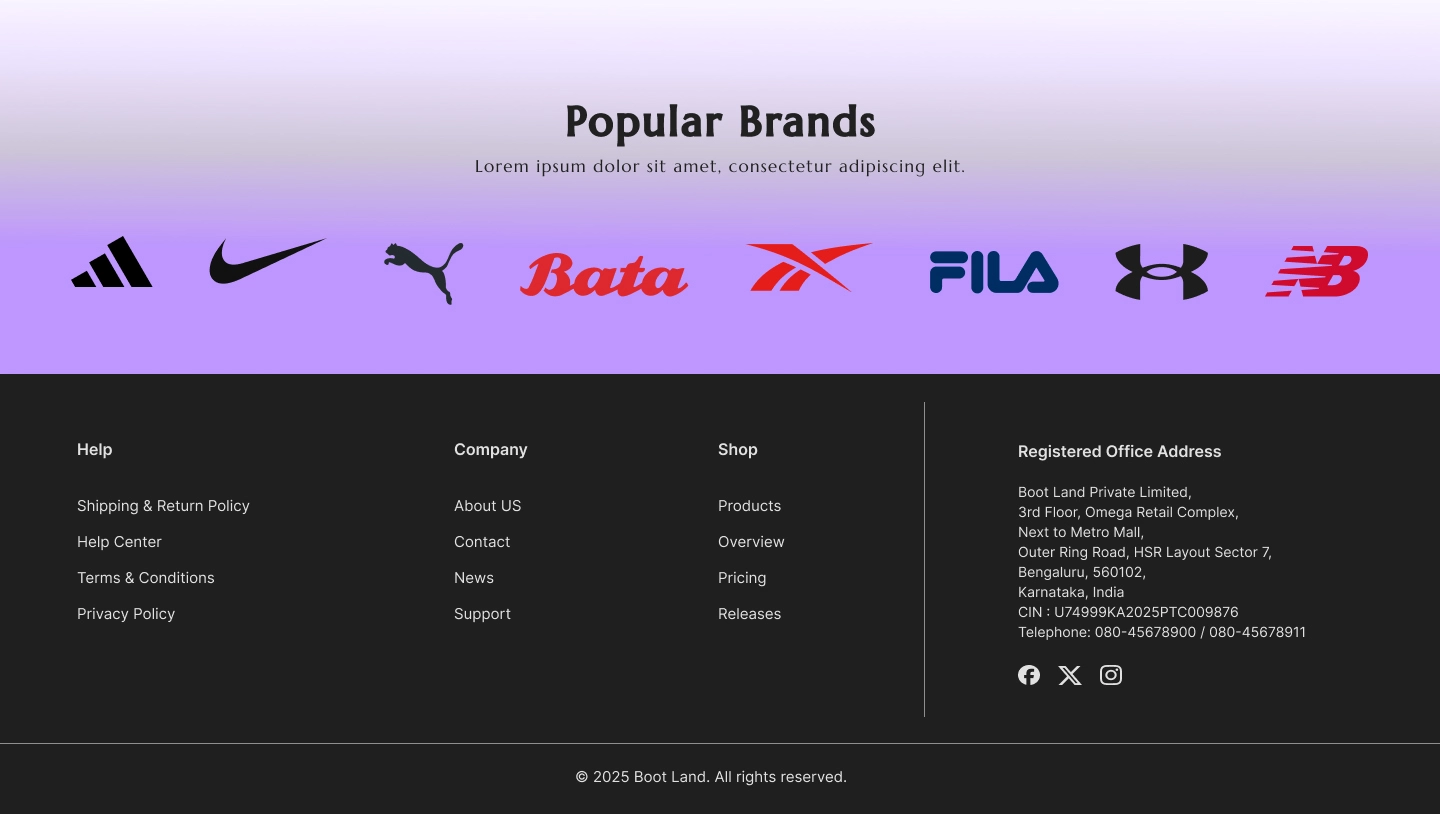This screenshot has width=1440, height=814.
Task: Read the Terms & Conditions
Action: pos(146,578)
